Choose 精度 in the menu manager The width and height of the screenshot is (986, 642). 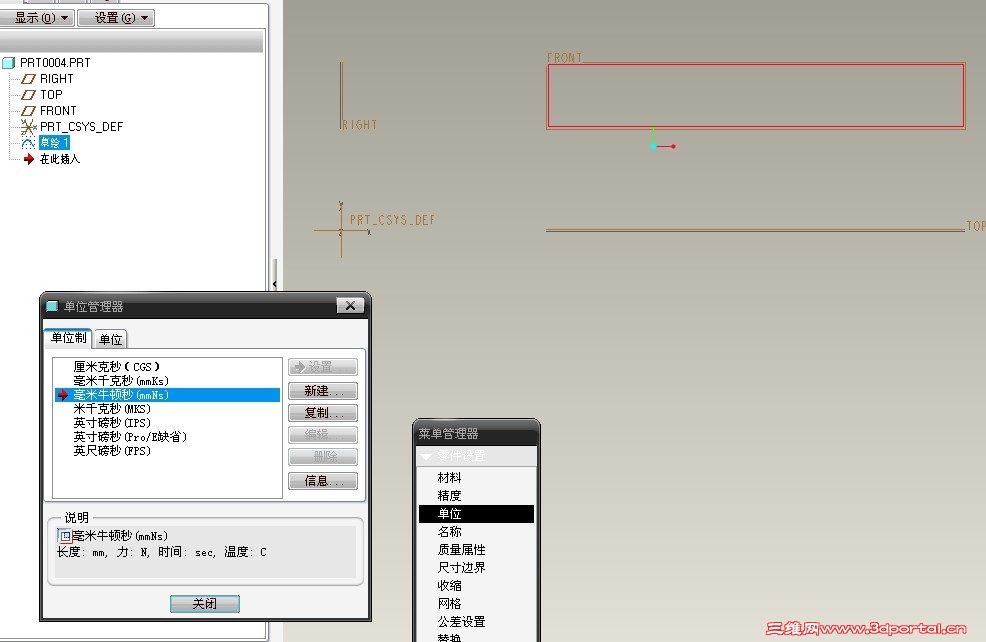pos(449,496)
